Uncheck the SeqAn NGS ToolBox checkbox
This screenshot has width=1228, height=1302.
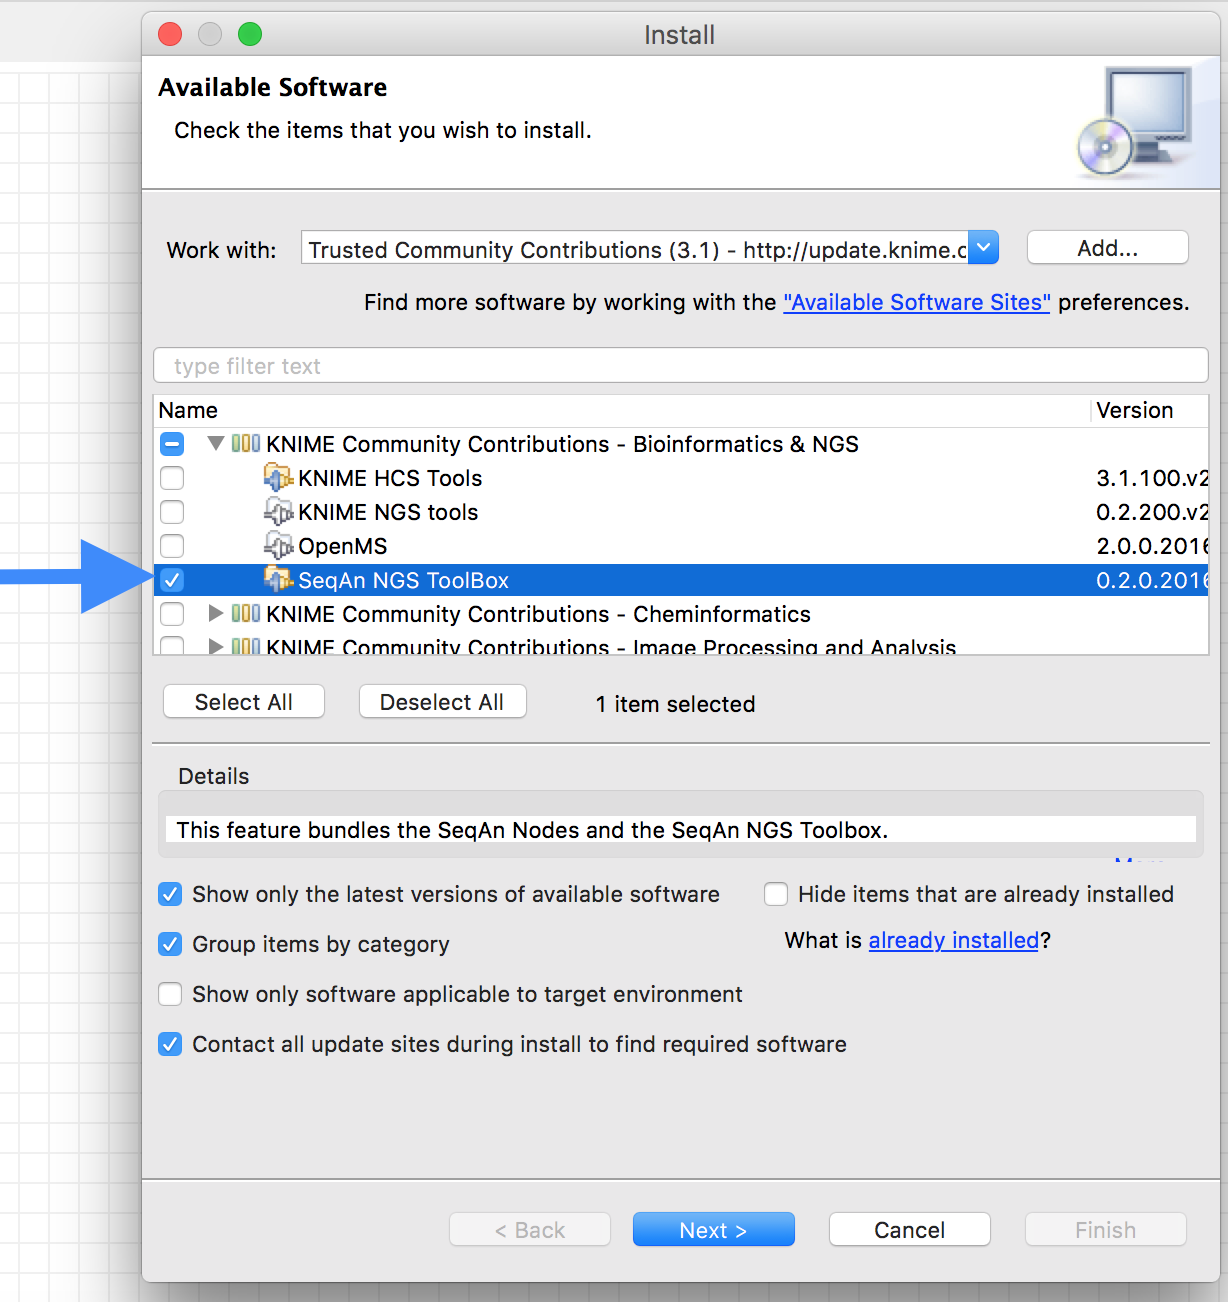point(172,580)
